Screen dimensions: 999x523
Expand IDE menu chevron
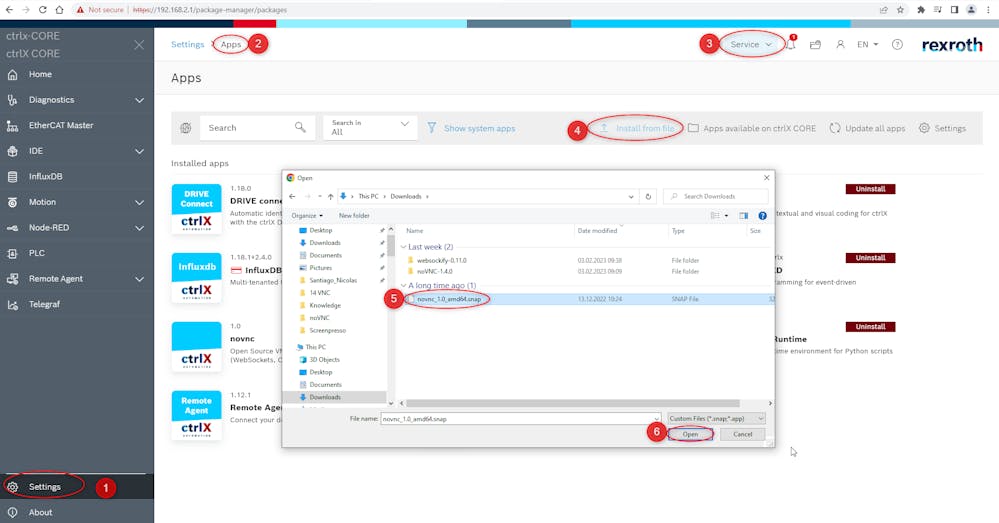[x=140, y=151]
